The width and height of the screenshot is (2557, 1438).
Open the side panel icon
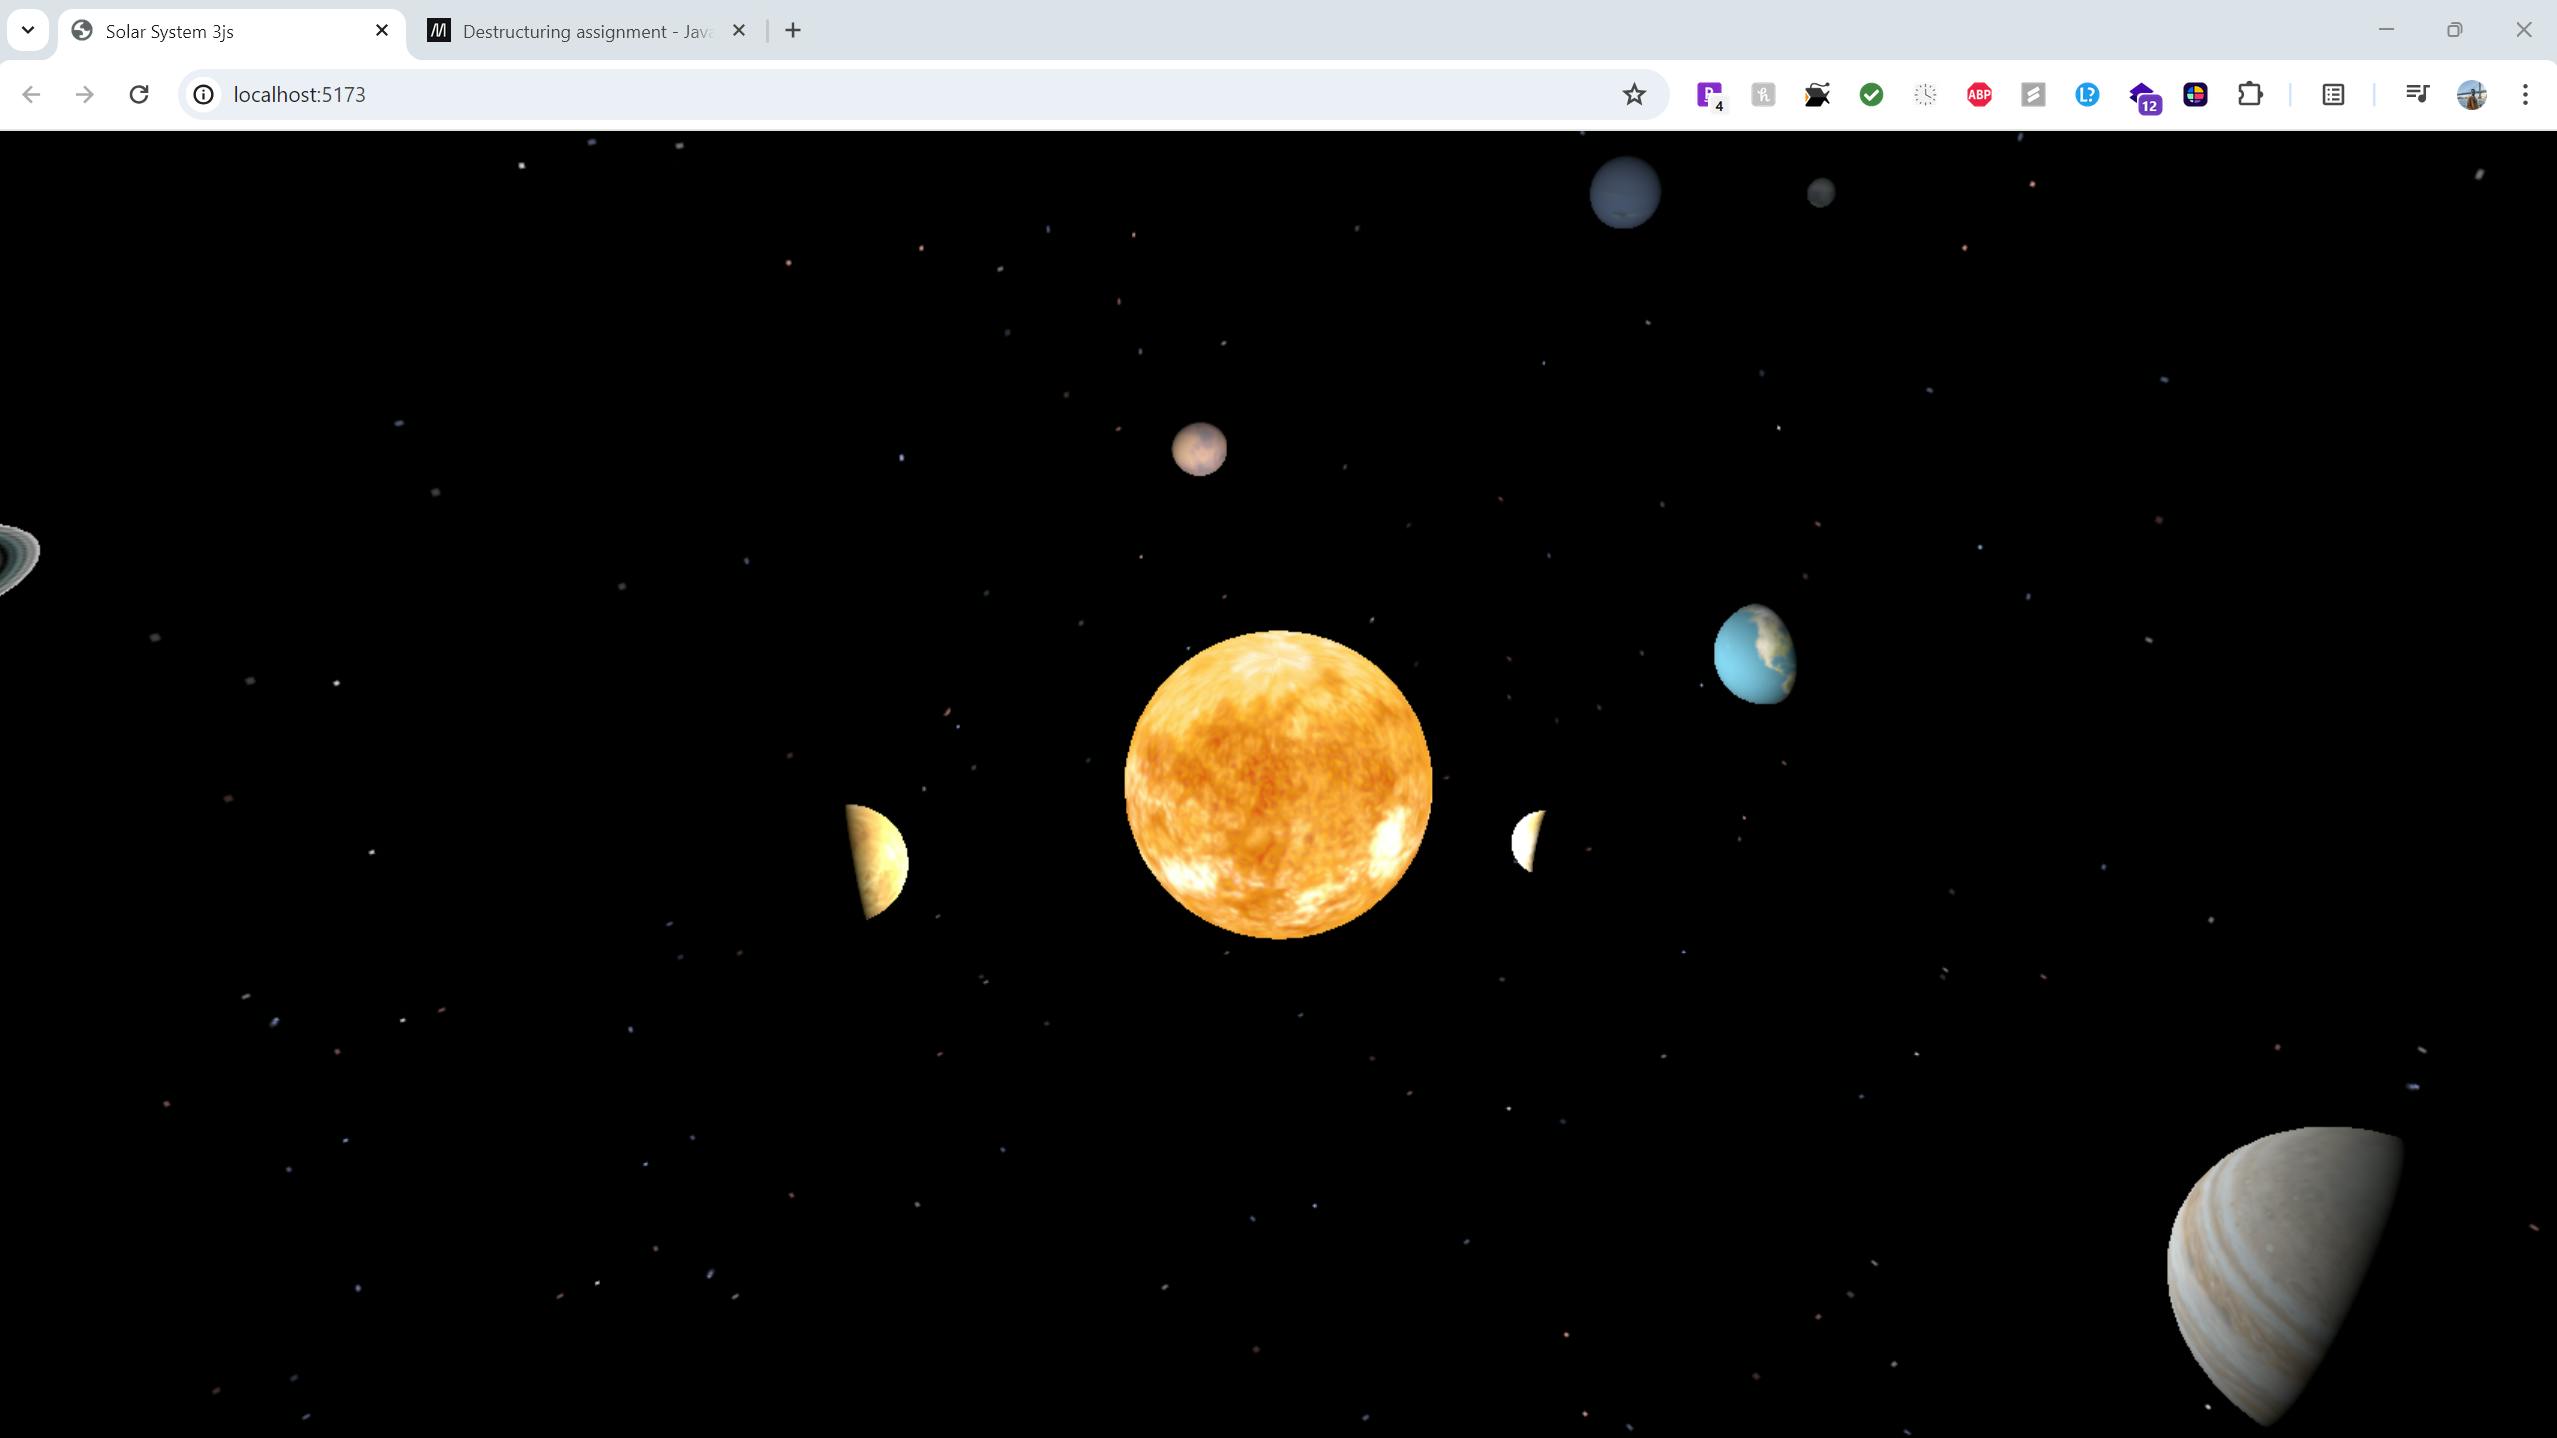click(2333, 94)
